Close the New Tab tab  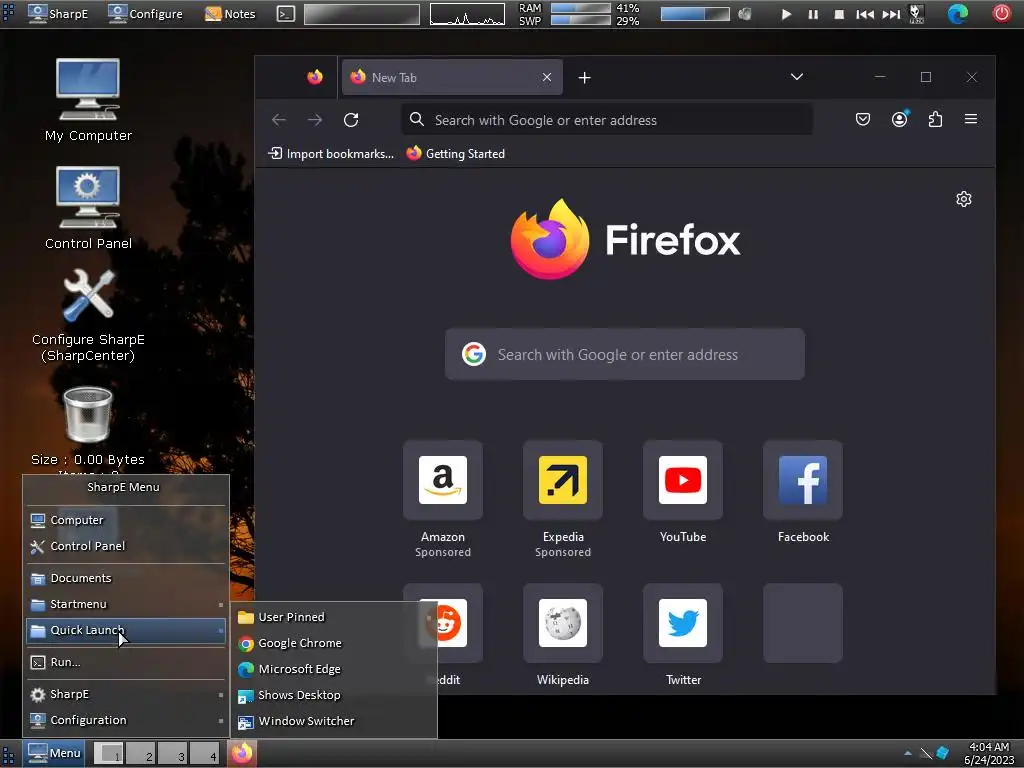547,77
